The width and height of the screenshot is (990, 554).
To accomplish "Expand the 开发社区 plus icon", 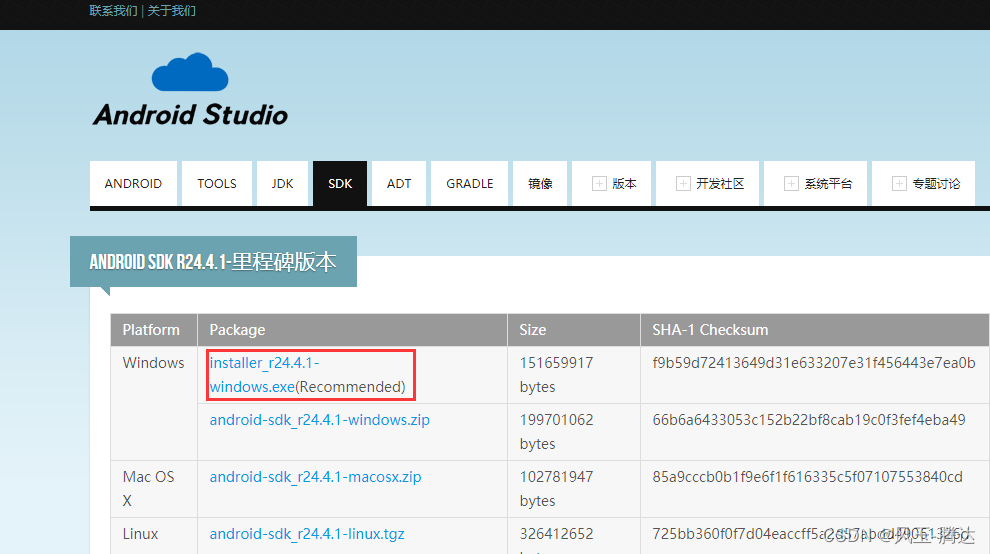I will pyautogui.click(x=683, y=183).
